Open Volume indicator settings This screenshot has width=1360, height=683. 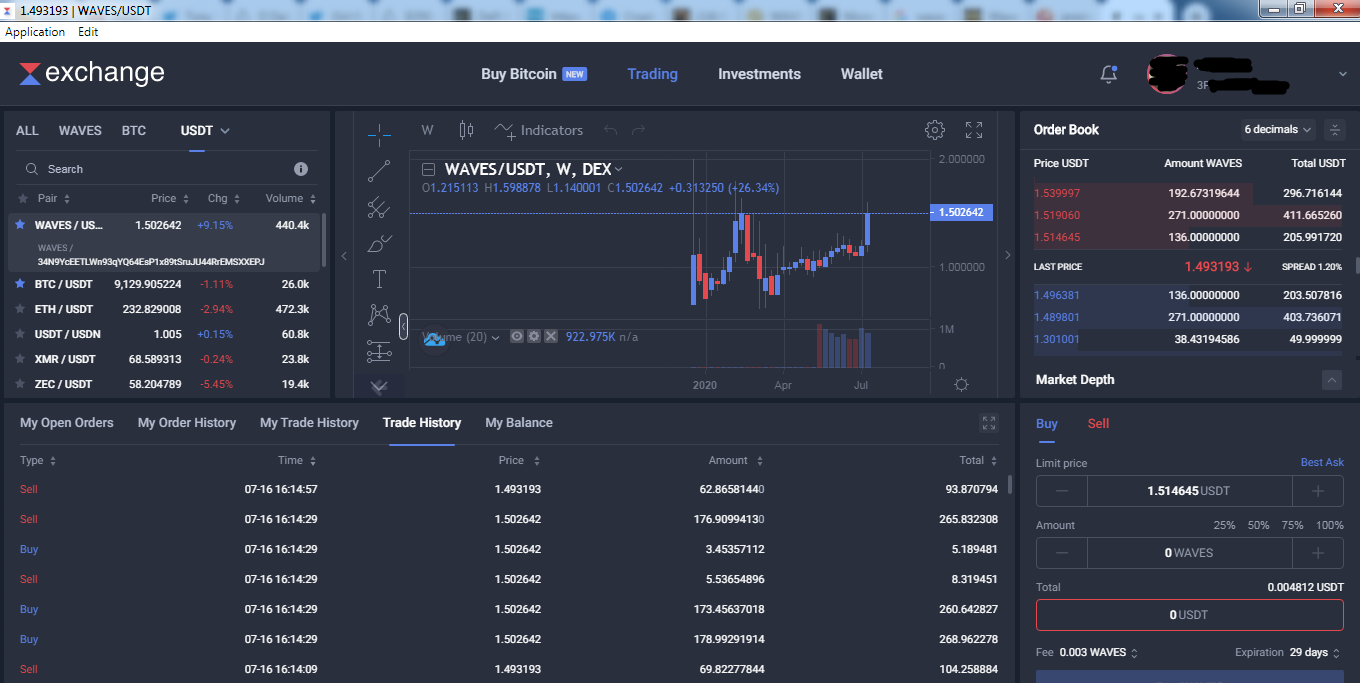(534, 336)
